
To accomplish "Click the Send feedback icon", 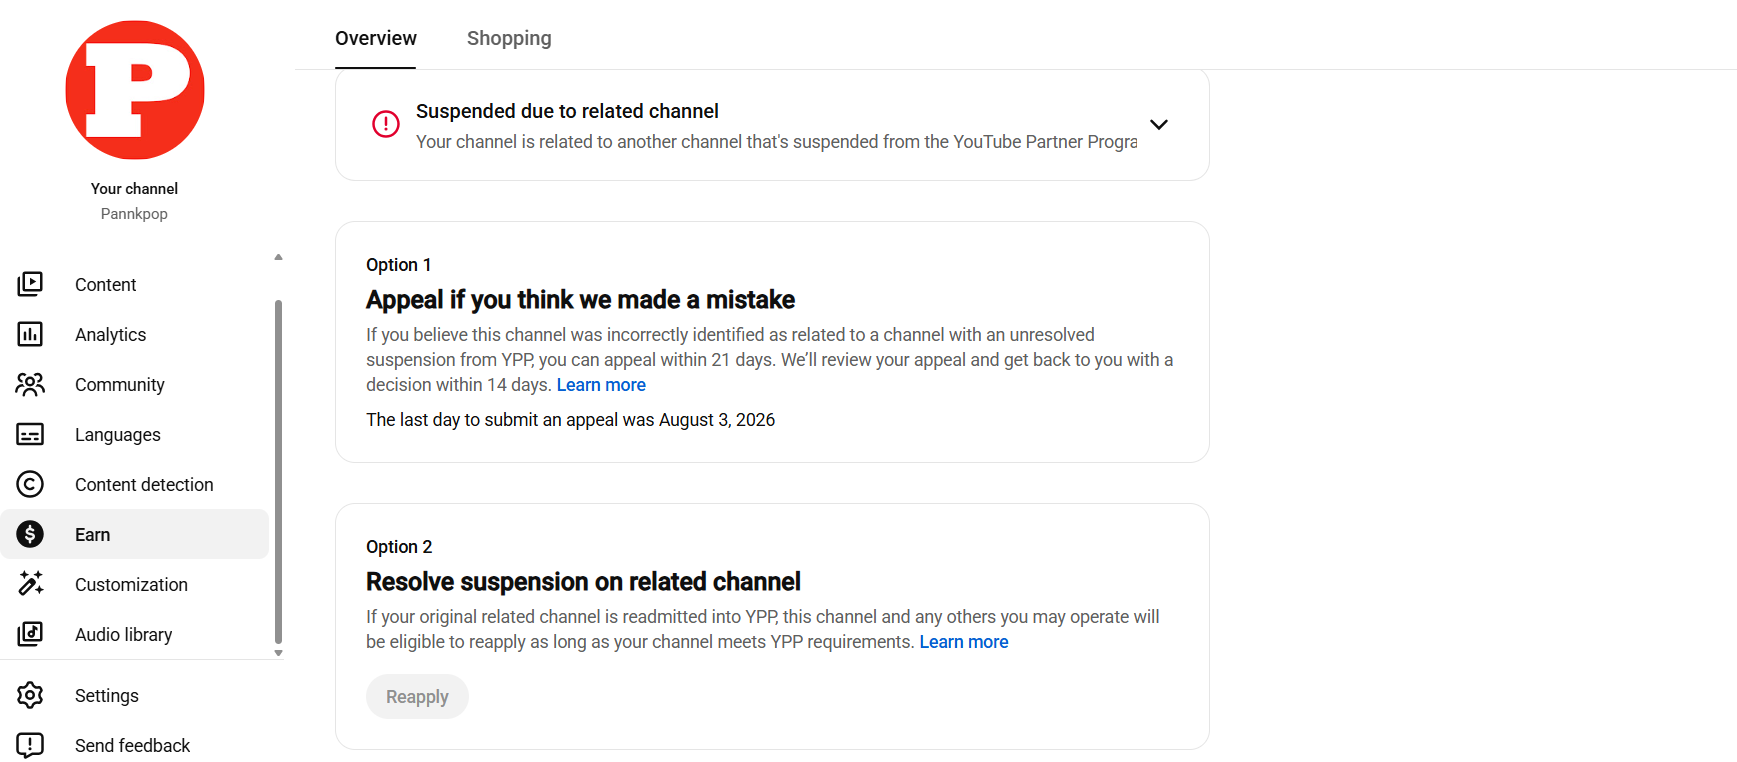I will [x=30, y=745].
